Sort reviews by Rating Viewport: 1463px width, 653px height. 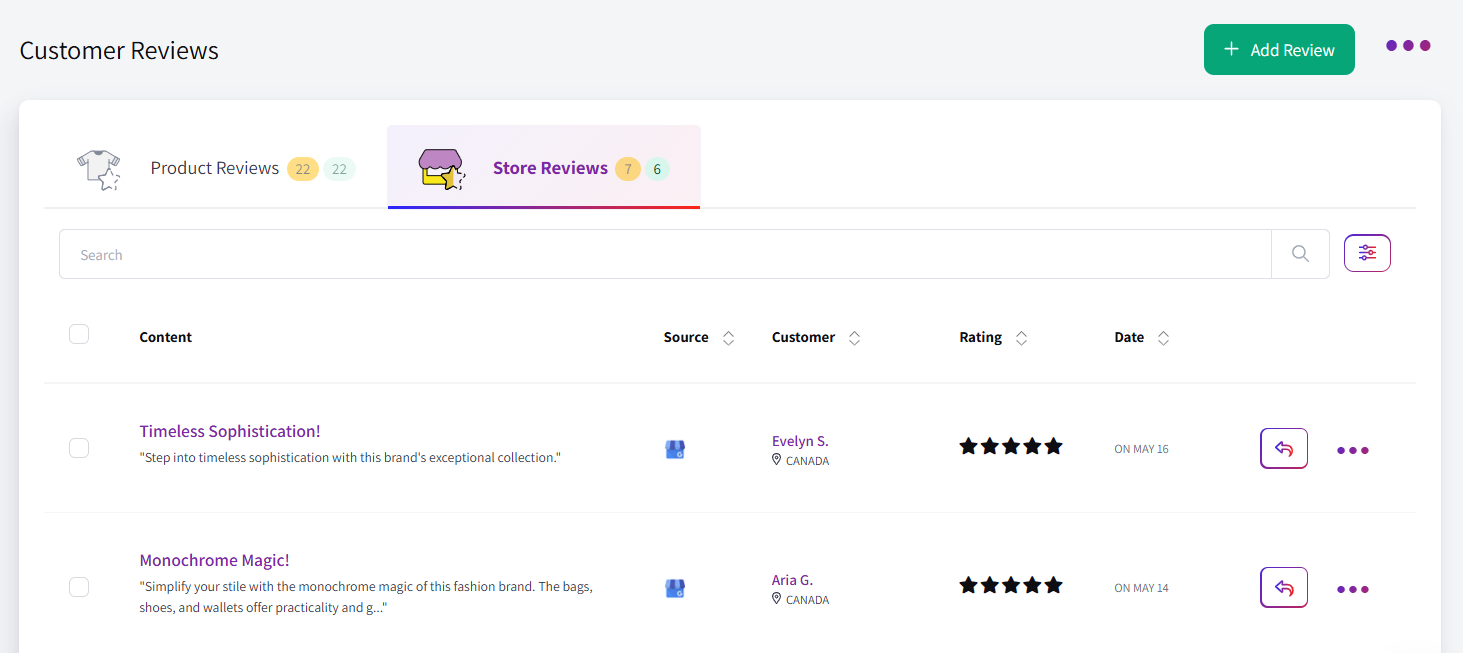point(1021,338)
